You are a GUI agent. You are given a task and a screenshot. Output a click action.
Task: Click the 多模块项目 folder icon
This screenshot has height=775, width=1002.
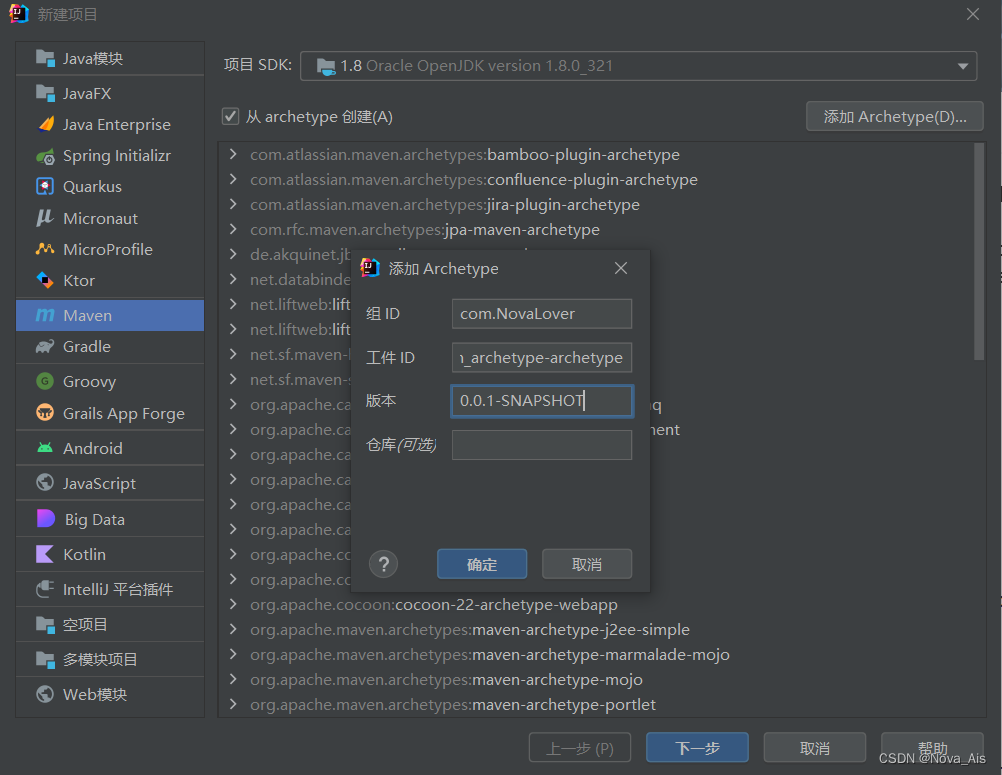click(x=45, y=659)
